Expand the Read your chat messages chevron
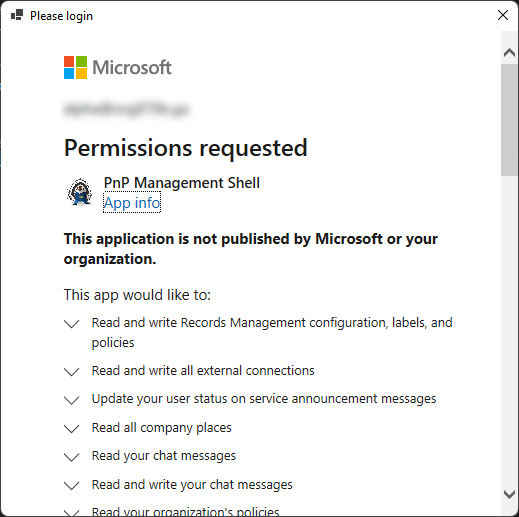Screen dimensions: 519x517 click(x=71, y=457)
